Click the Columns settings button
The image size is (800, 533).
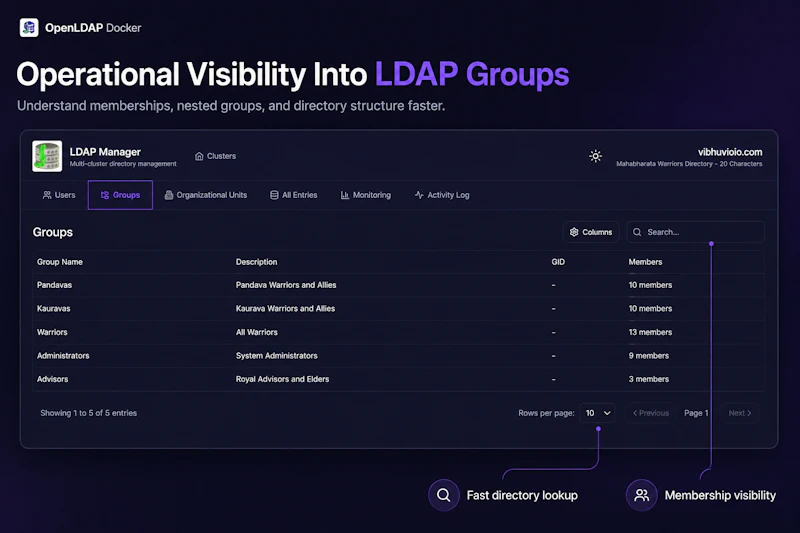click(591, 232)
